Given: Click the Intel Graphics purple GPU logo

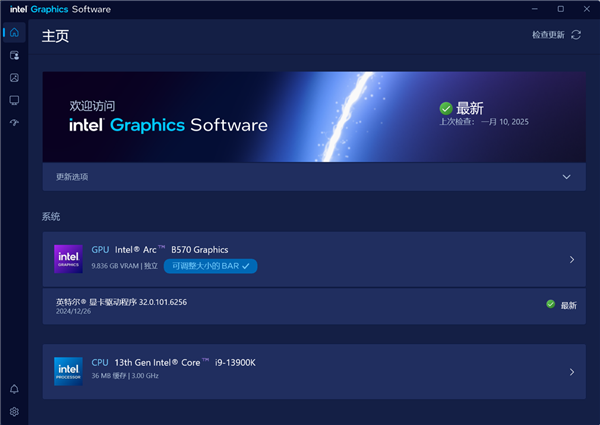Looking at the screenshot, I should 68,259.
